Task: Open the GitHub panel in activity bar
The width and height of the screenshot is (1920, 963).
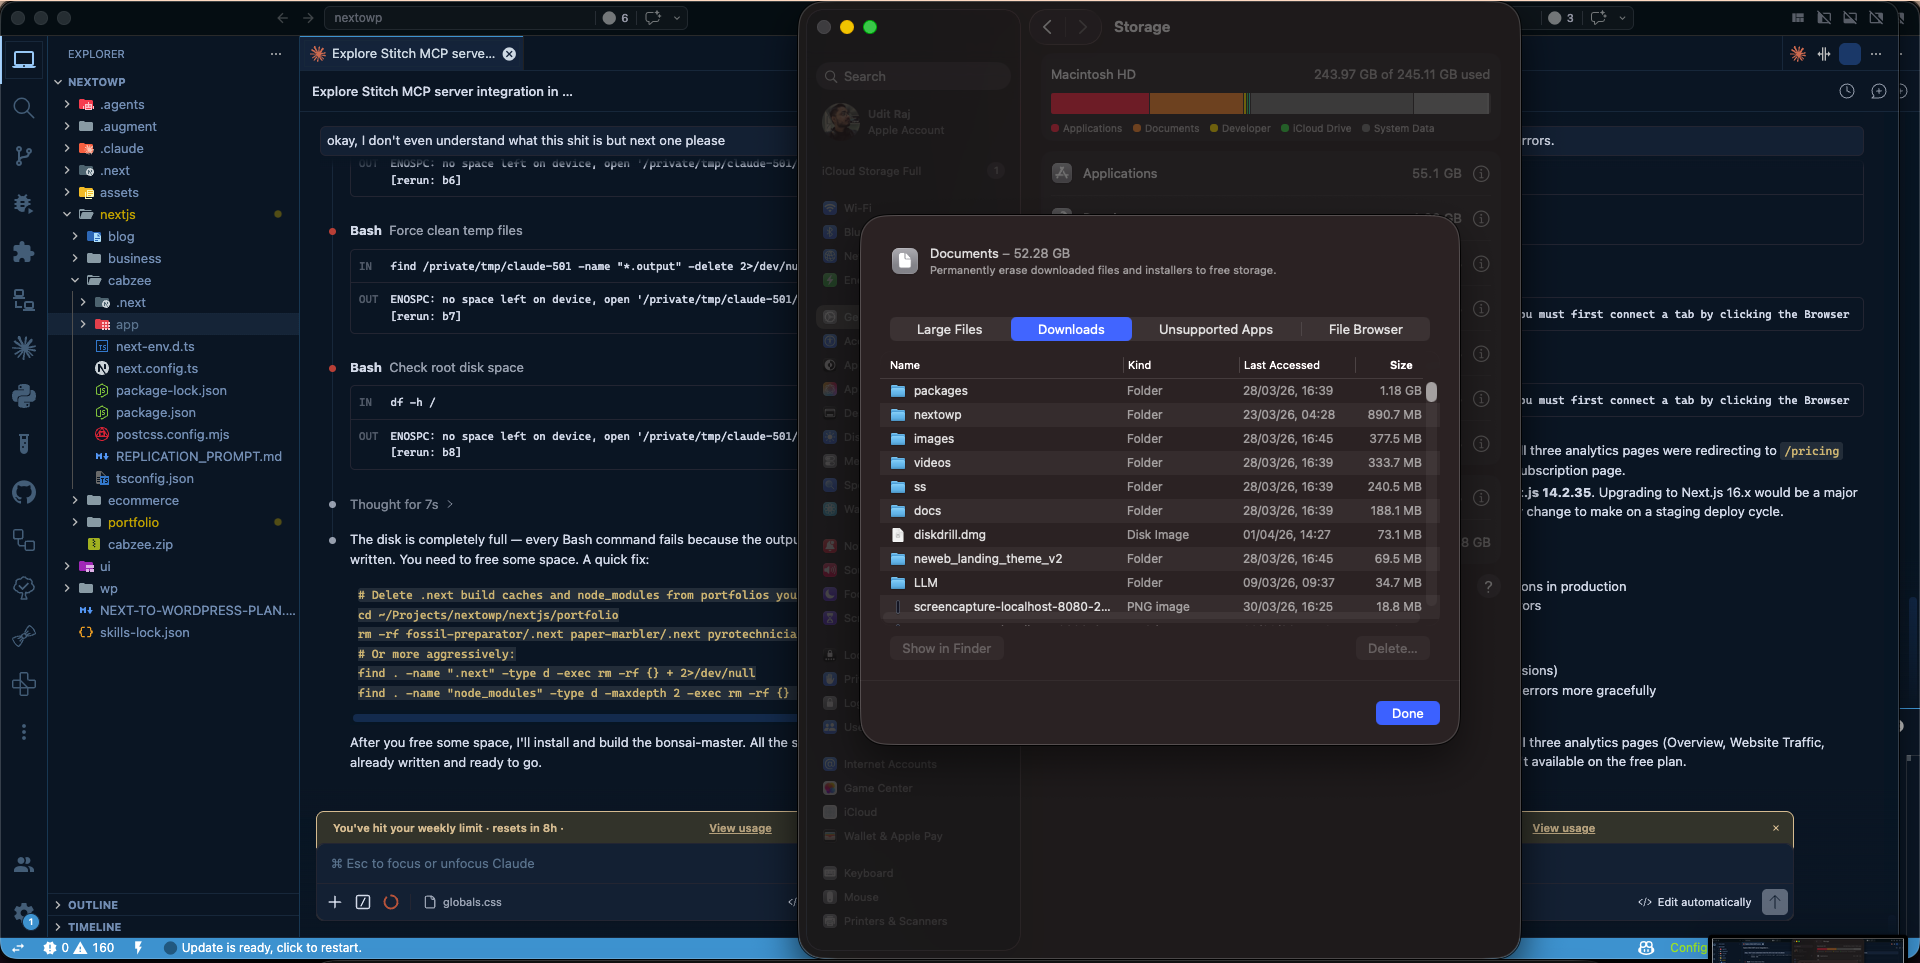Action: tap(24, 492)
